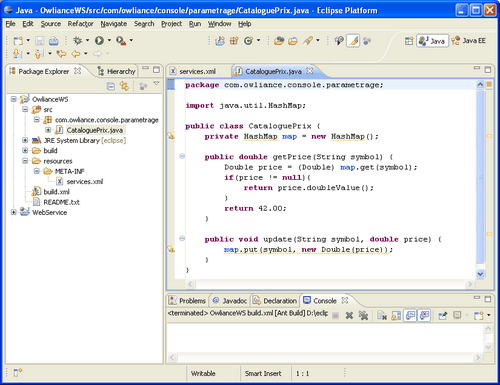This screenshot has width=500, height=385.
Task: Toggle Show Console on standard error
Action: click(x=424, y=315)
